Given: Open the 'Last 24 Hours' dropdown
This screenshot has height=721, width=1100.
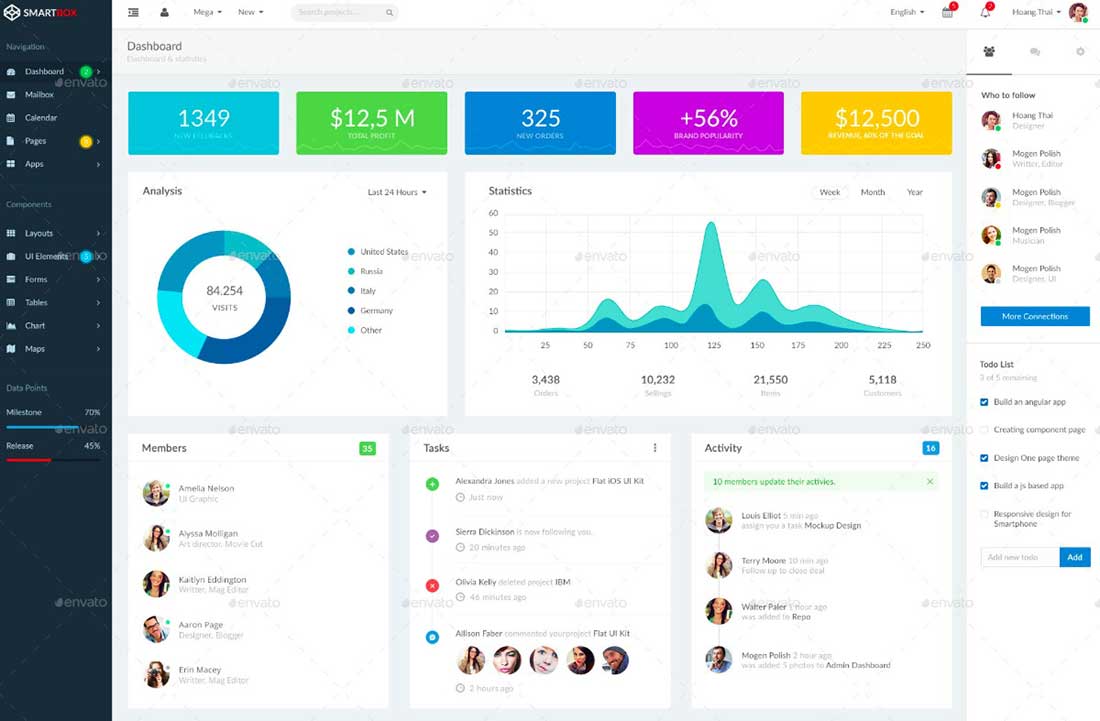Looking at the screenshot, I should click(397, 192).
